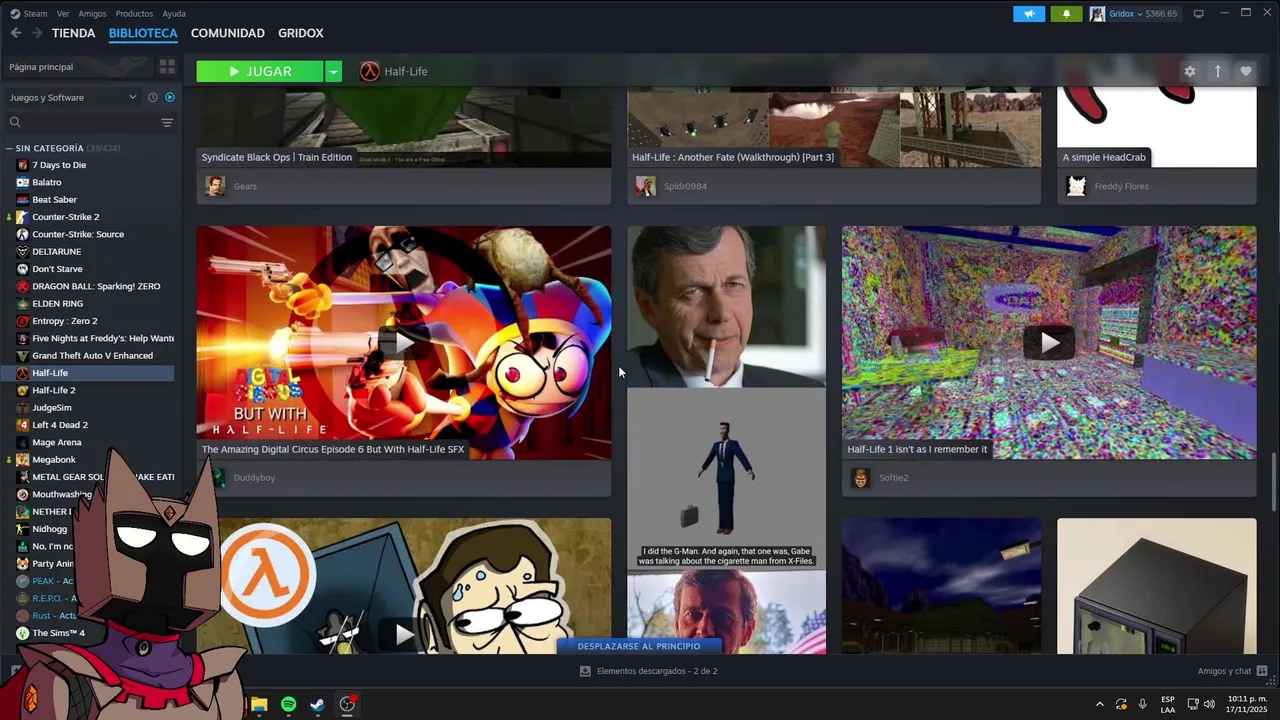Select Counter-Strike 2 in library
The height and width of the screenshot is (720, 1280).
pos(66,217)
